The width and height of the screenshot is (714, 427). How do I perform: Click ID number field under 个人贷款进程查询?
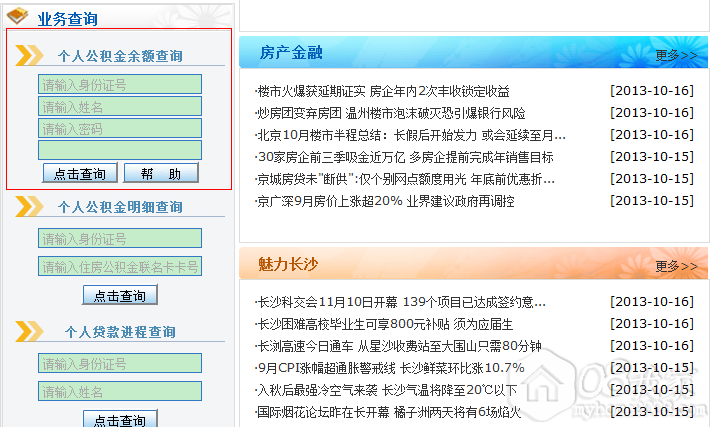click(x=120, y=363)
